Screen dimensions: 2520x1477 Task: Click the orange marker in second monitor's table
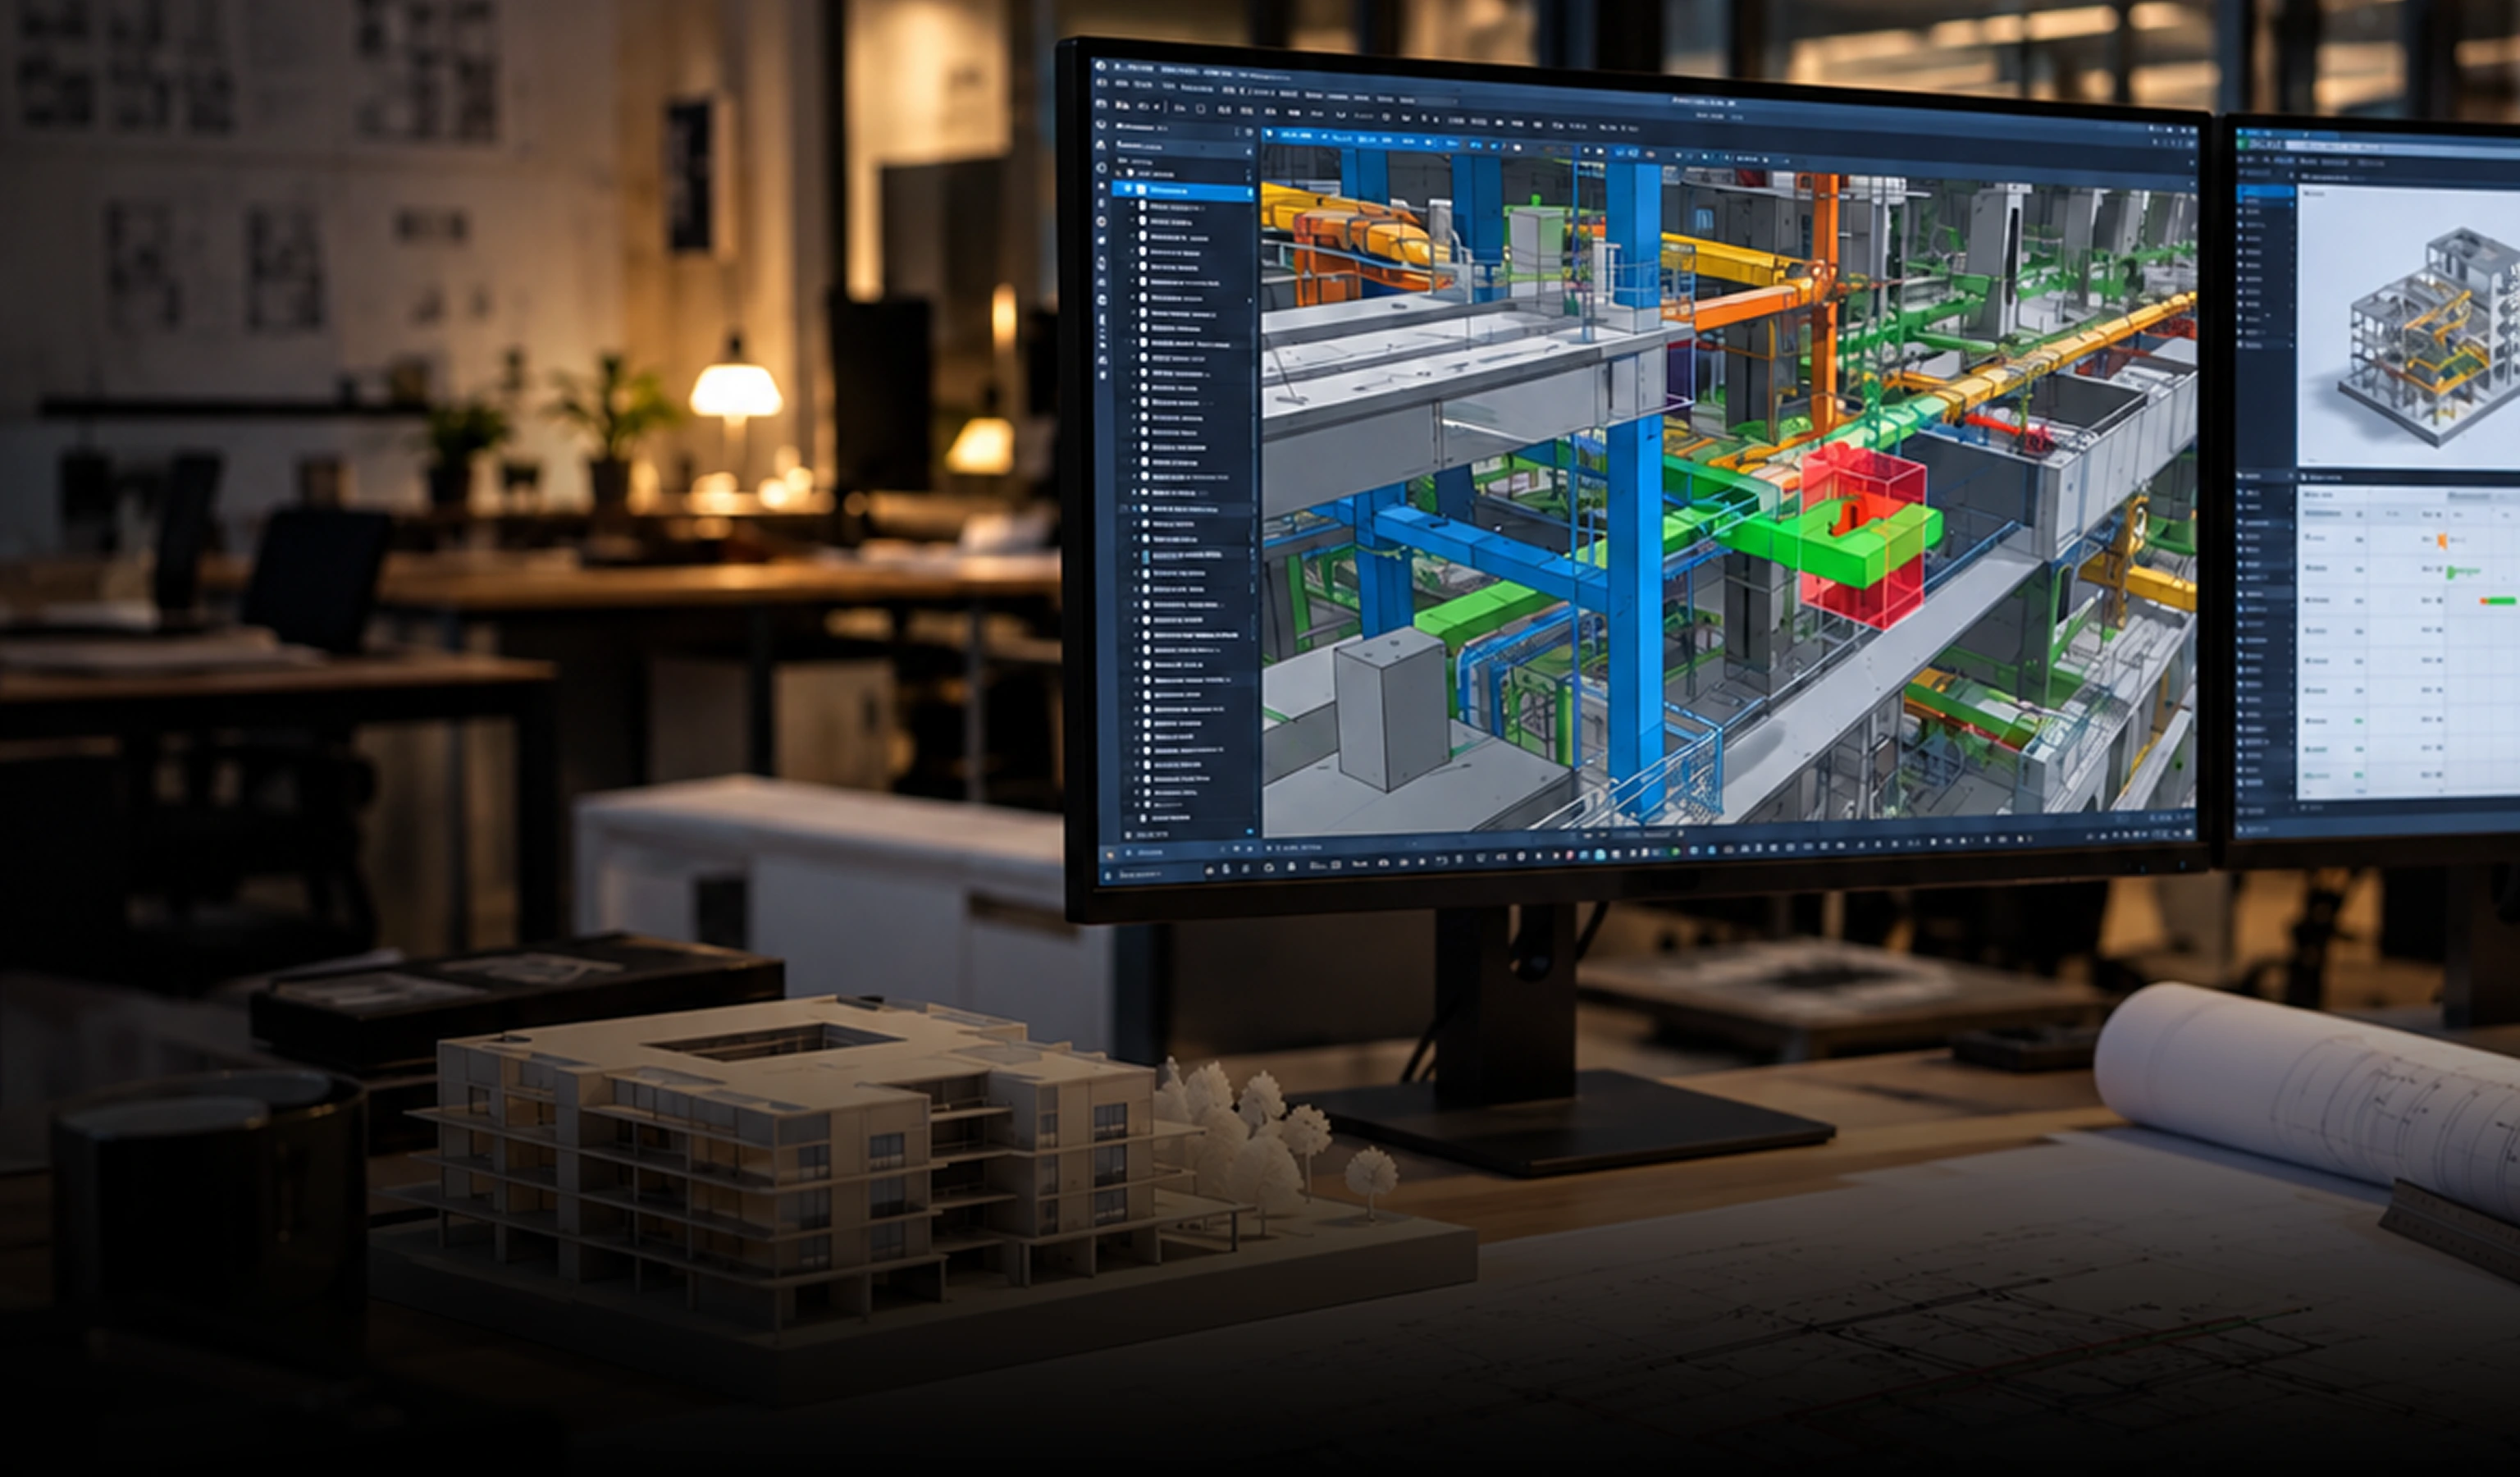tap(2442, 541)
